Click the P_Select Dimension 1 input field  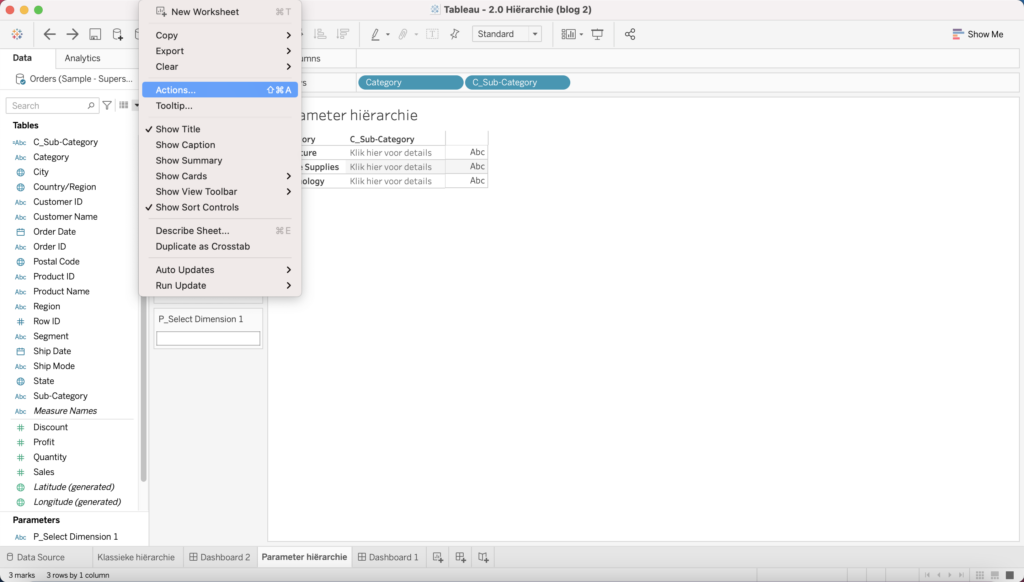coord(208,339)
